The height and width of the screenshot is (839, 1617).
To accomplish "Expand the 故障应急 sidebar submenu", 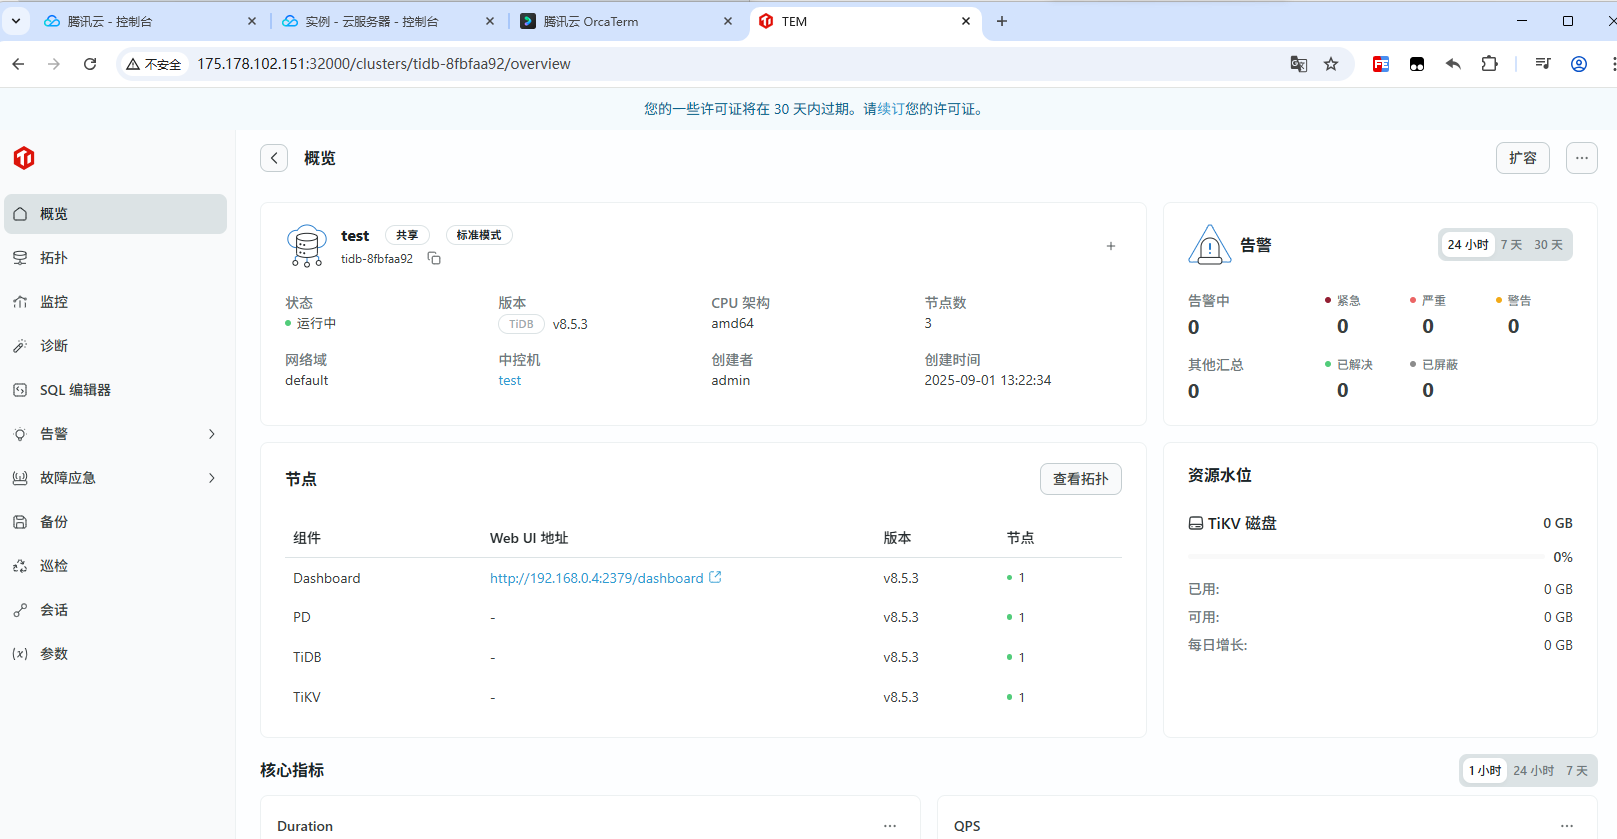I will [x=211, y=478].
